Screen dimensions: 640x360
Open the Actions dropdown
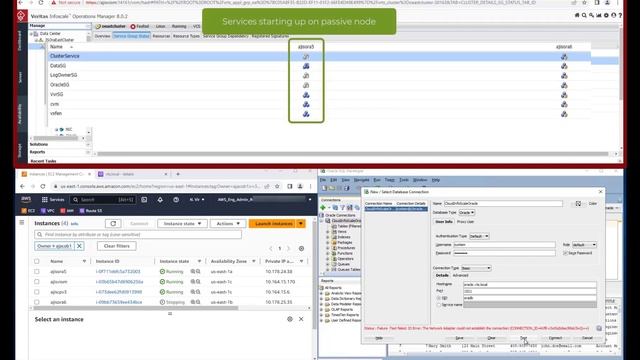[x=228, y=224]
